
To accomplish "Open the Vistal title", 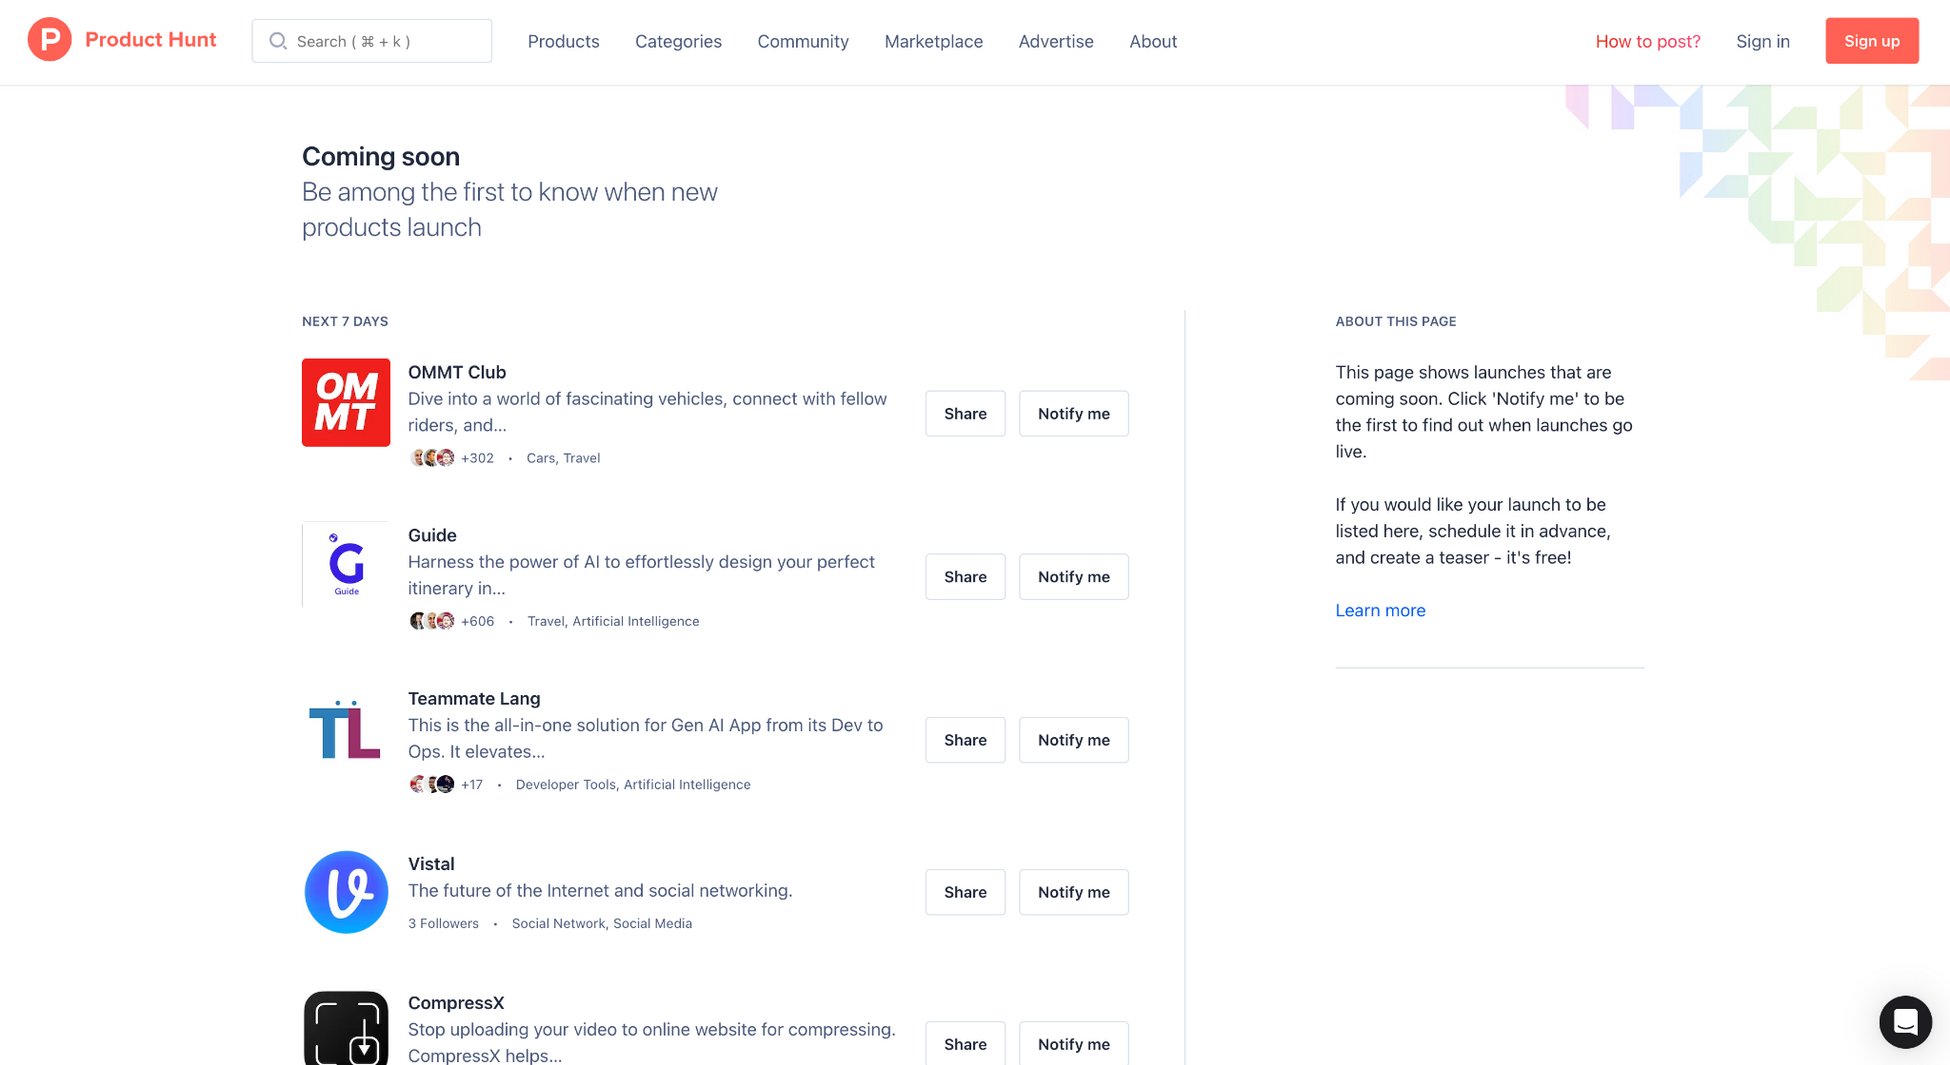I will point(431,864).
